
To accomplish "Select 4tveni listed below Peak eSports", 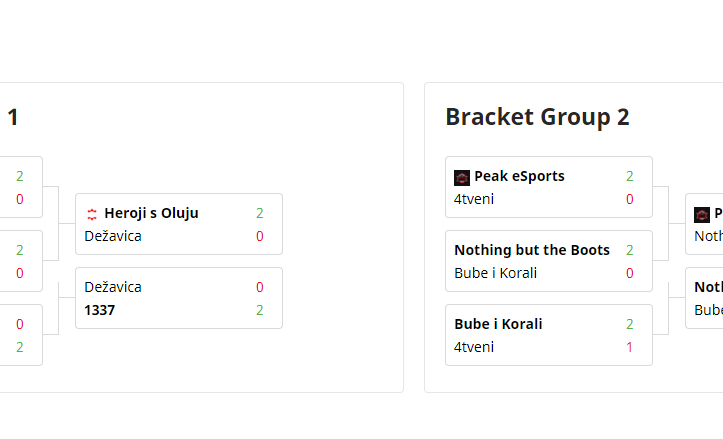I will [474, 199].
